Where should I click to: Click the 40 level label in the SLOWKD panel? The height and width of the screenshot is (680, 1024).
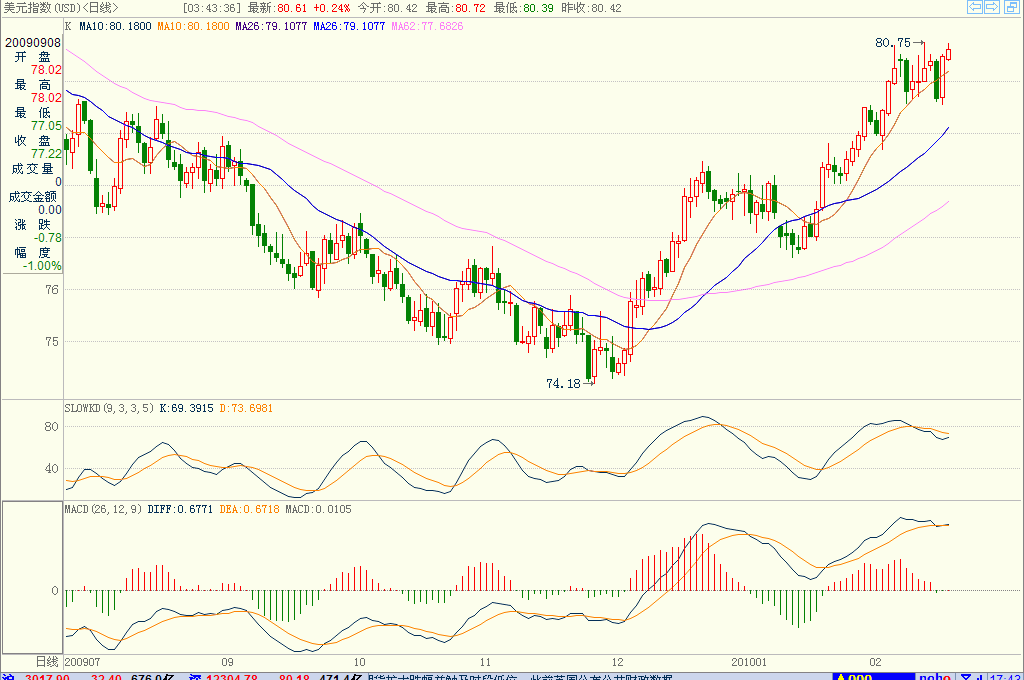click(x=52, y=468)
